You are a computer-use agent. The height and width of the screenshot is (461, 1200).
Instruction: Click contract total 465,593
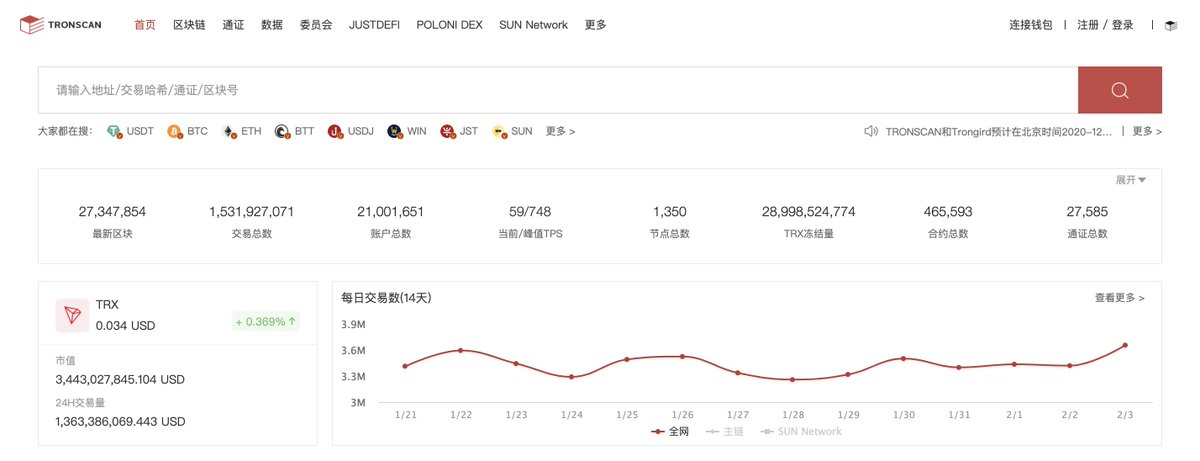coord(948,212)
